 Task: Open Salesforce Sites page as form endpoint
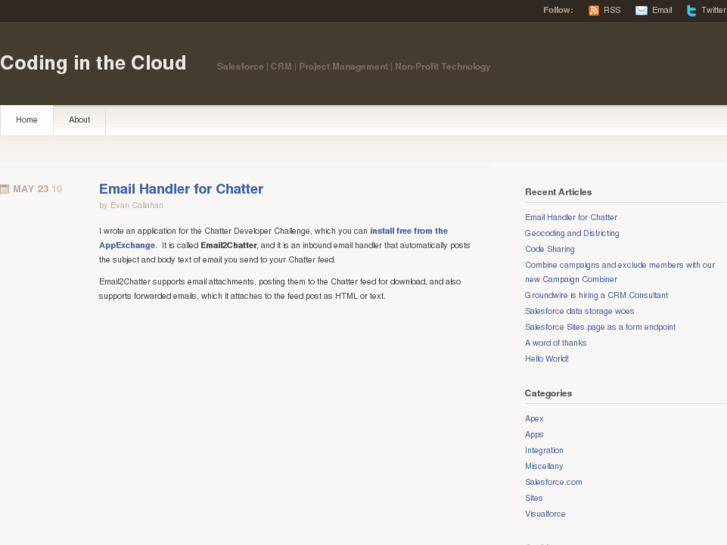[600, 327]
